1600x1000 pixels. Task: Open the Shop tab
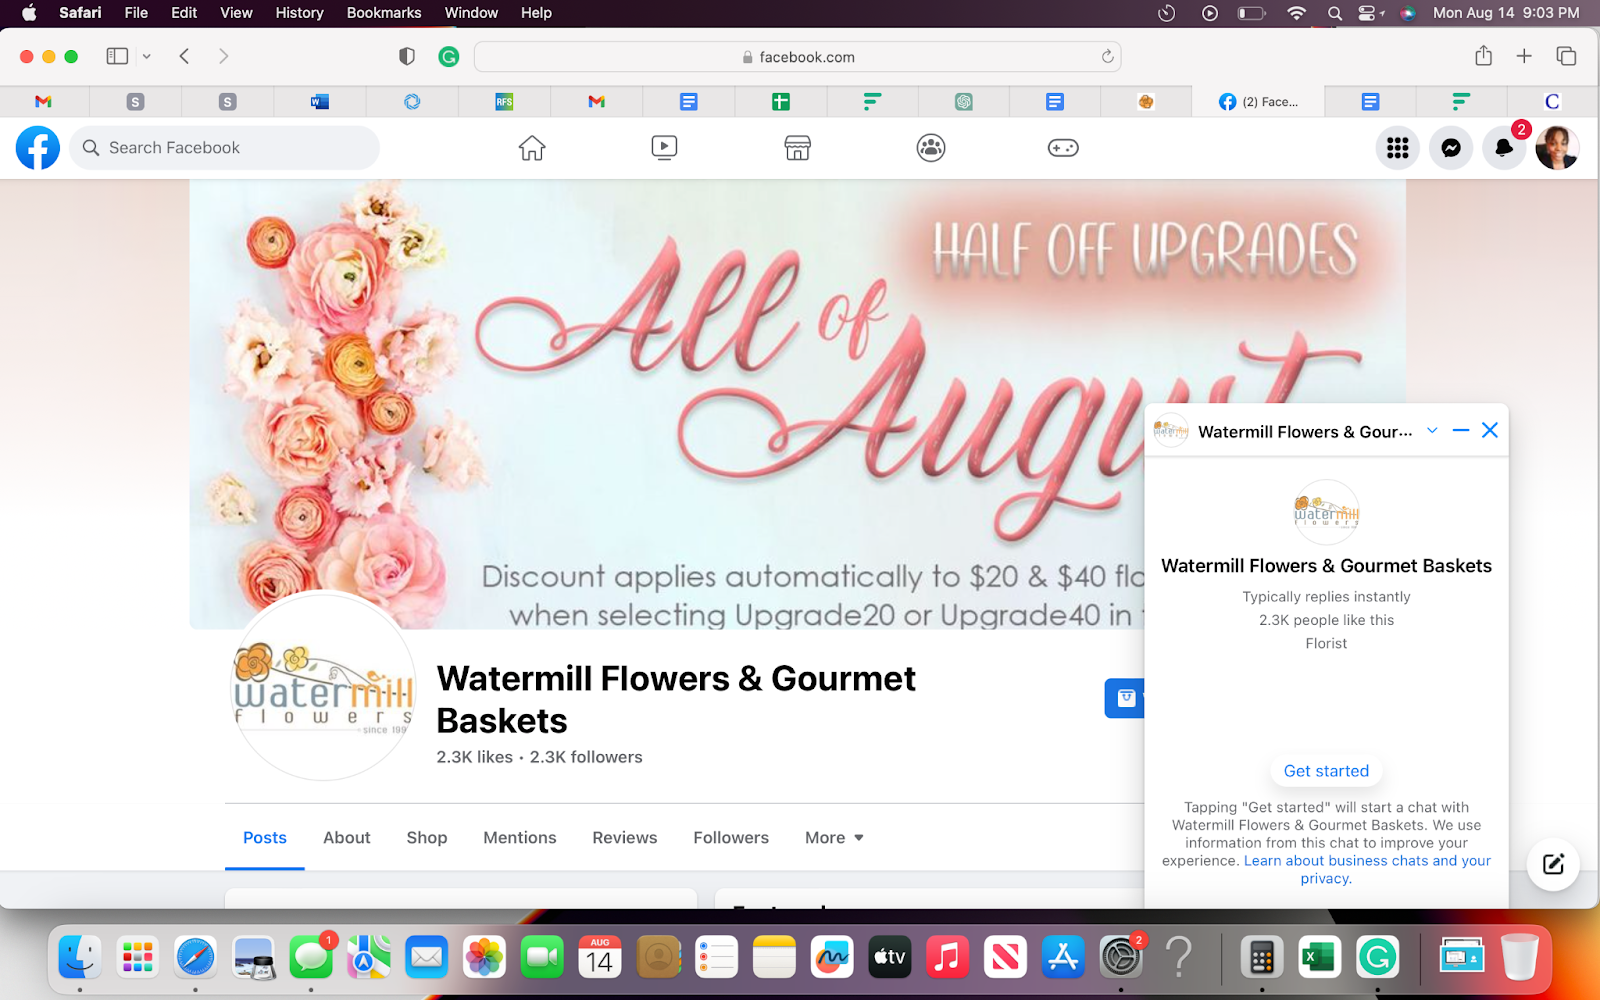tap(427, 838)
